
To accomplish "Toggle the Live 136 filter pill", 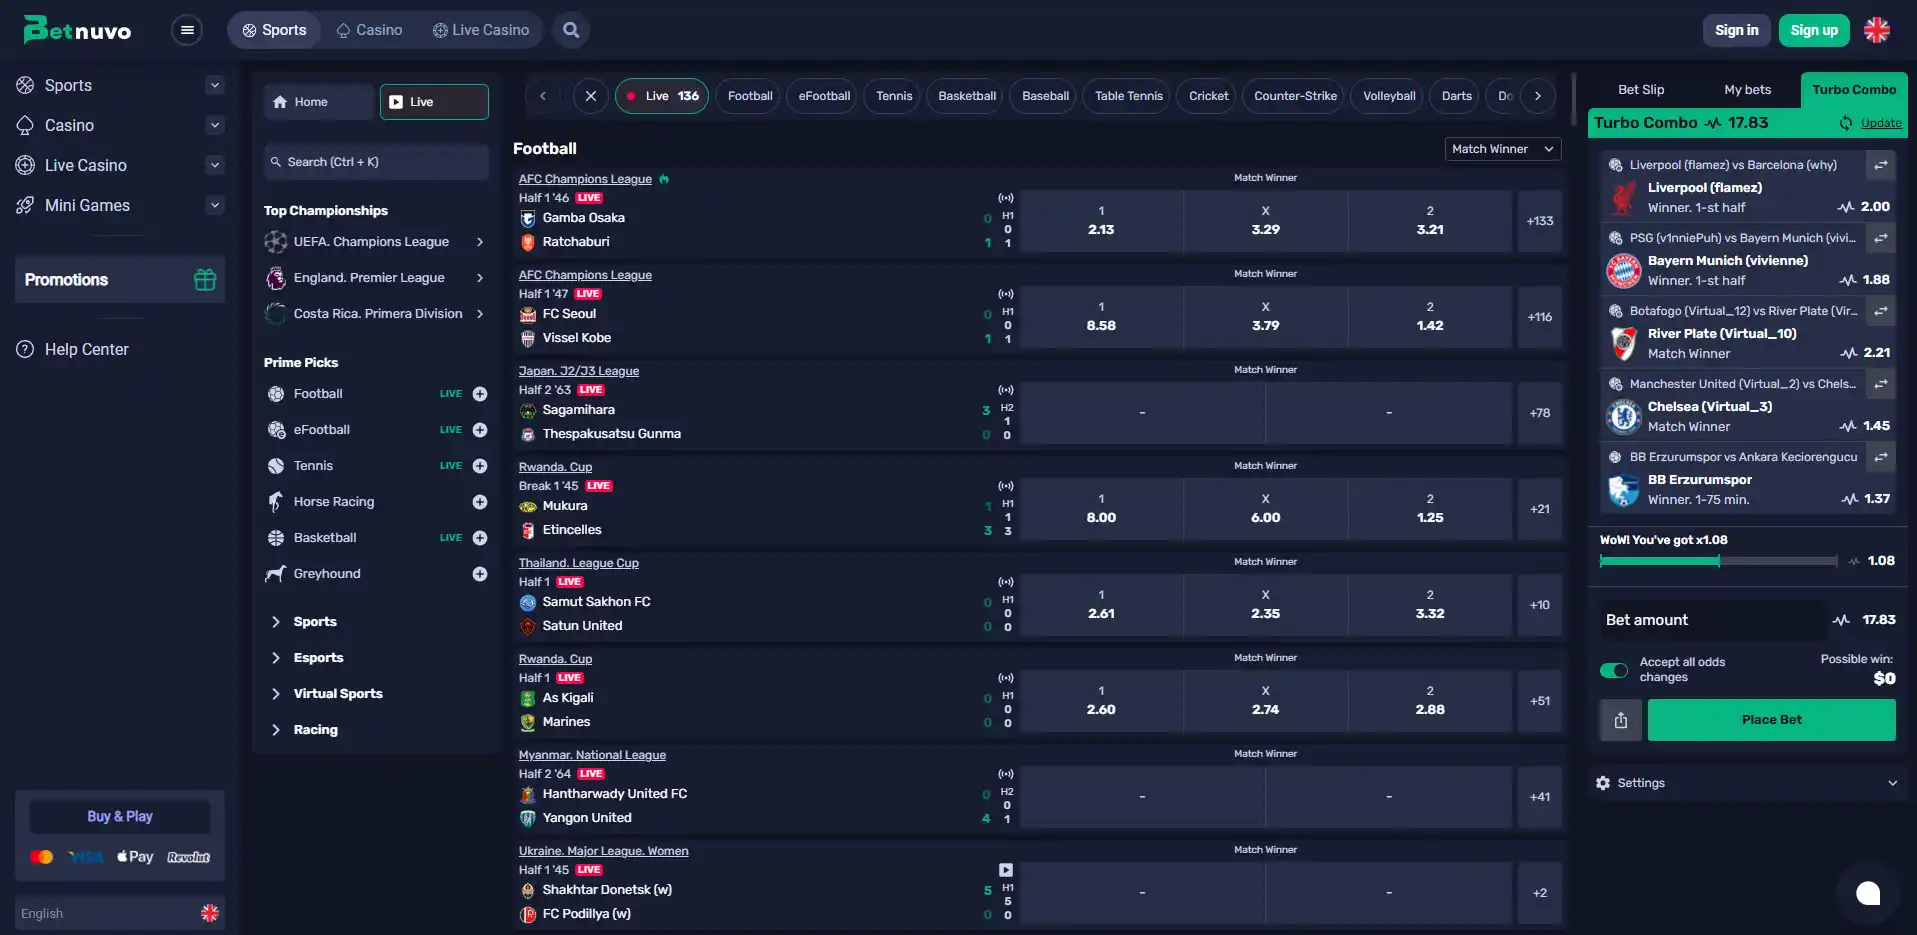I will [662, 96].
